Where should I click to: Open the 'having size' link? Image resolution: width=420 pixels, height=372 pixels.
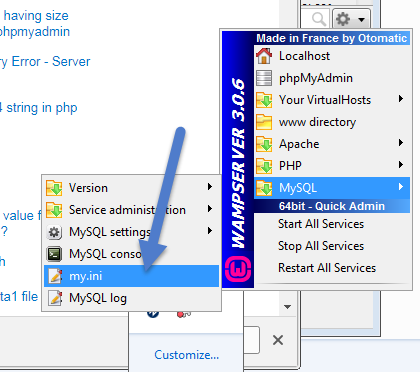36,16
